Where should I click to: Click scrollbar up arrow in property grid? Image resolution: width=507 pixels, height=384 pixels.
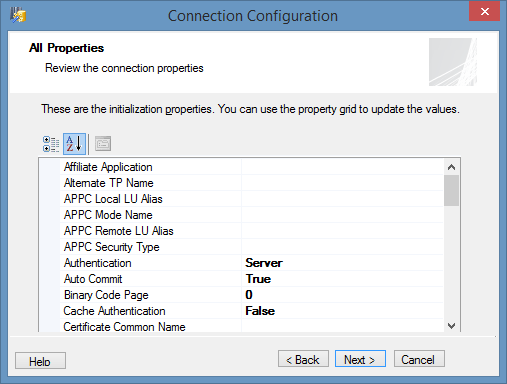coord(452,167)
